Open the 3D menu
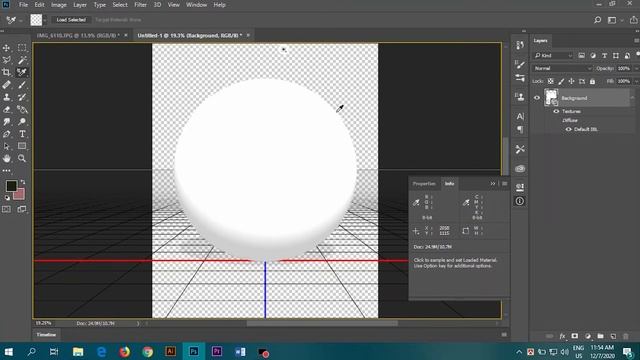The height and width of the screenshot is (360, 640). click(158, 5)
